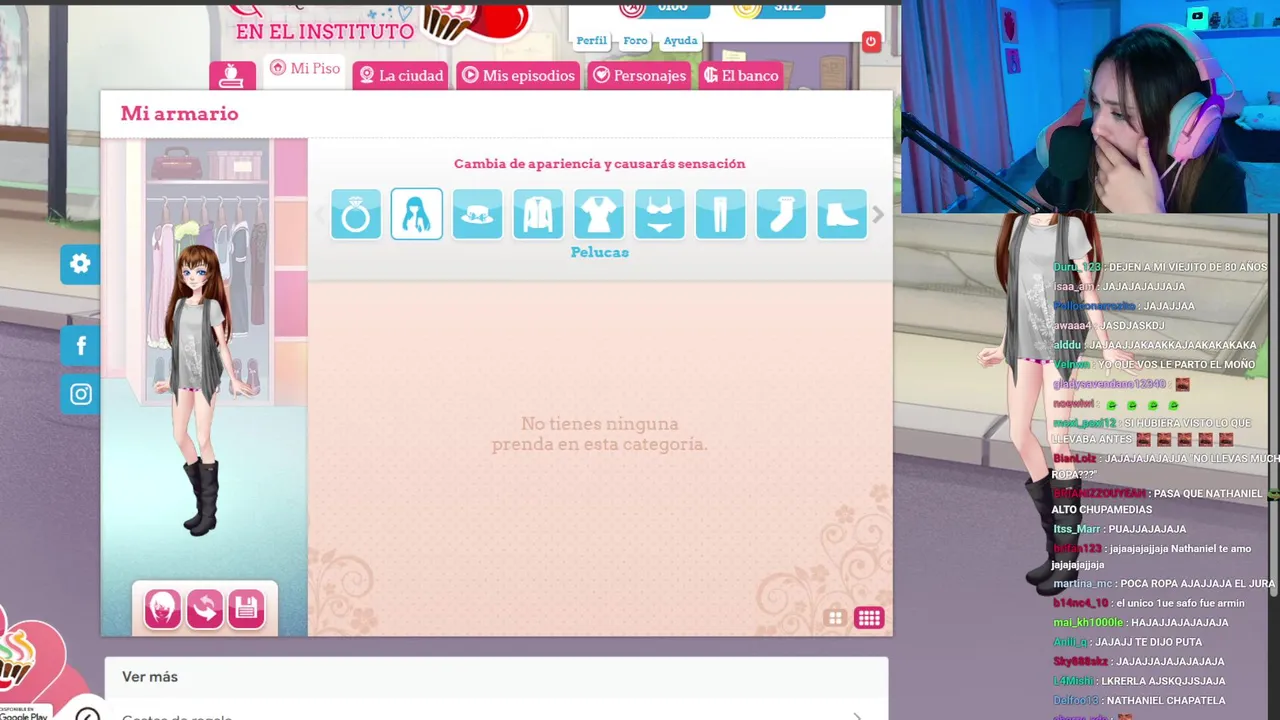Screen dimensions: 1280x720
Task: Switch to small grid view
Action: point(869,618)
